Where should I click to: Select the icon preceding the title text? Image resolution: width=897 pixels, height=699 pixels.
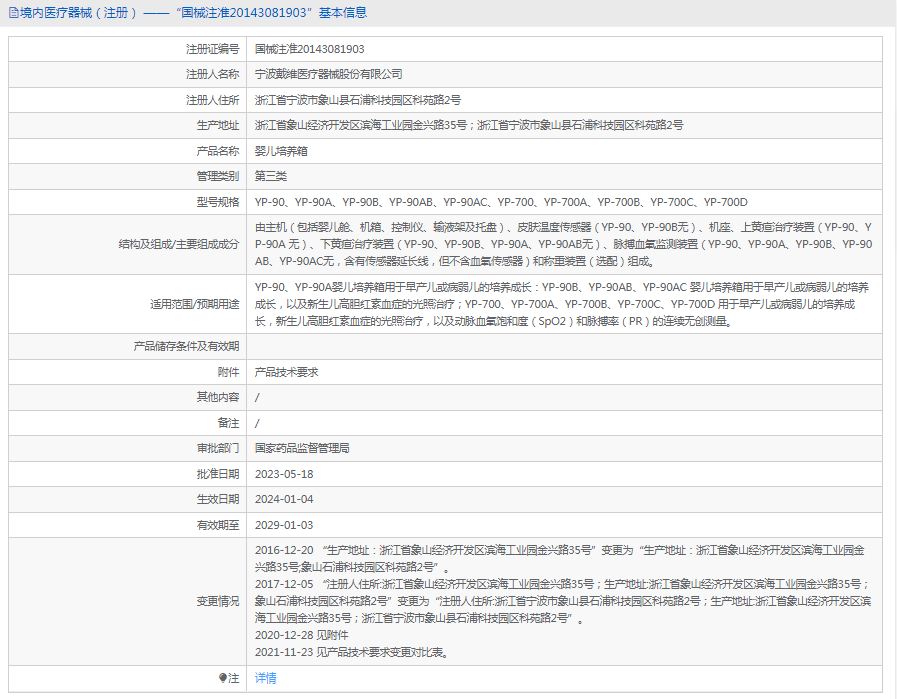click(x=14, y=12)
